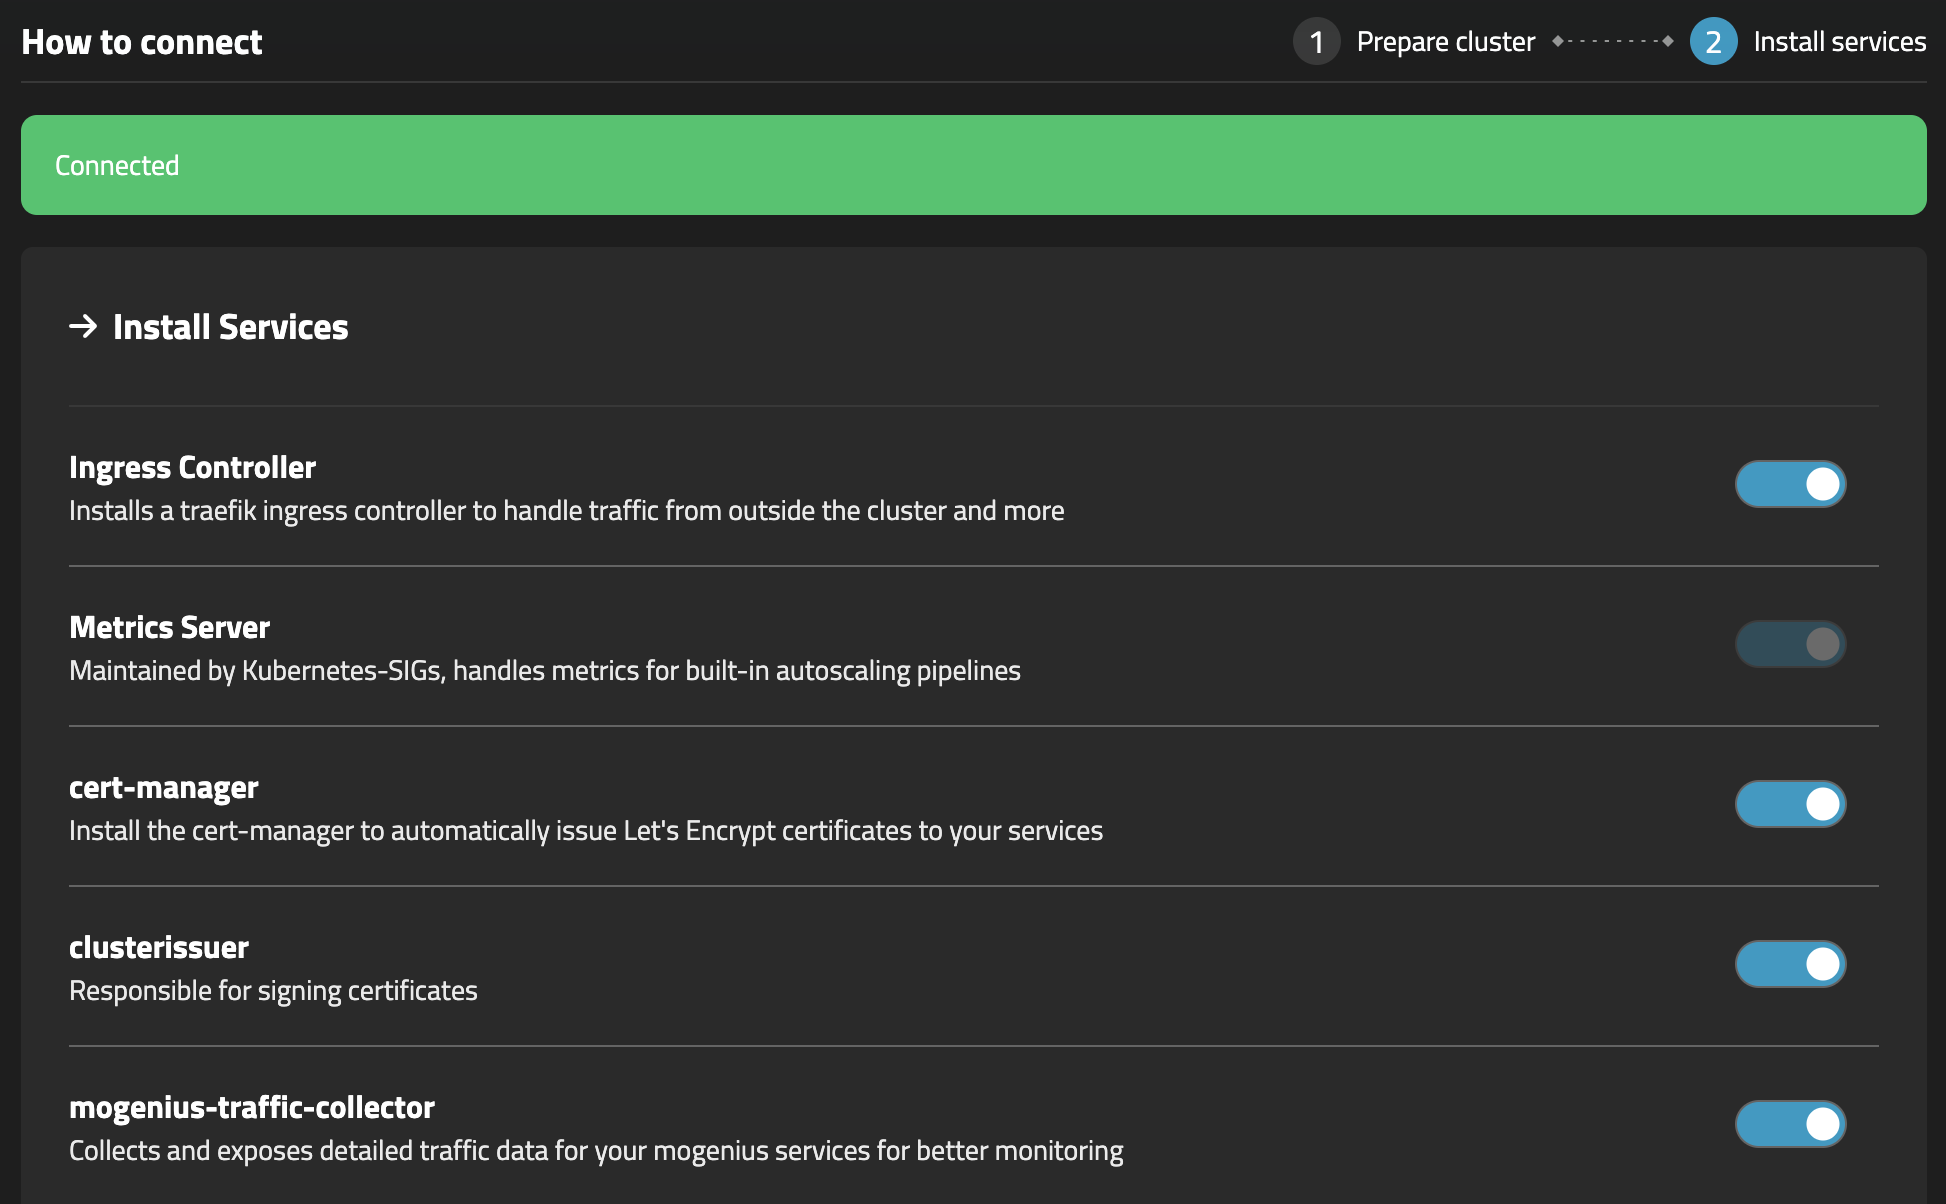Viewport: 1946px width, 1204px height.
Task: Select the Metrics Server description text
Action: [544, 670]
